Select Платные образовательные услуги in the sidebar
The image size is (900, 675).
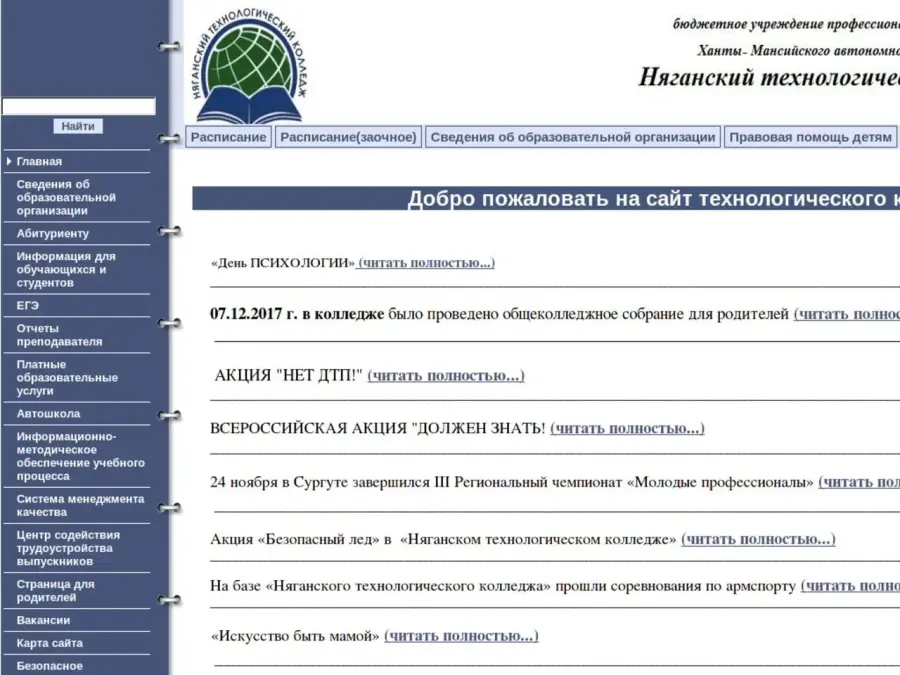click(x=66, y=378)
